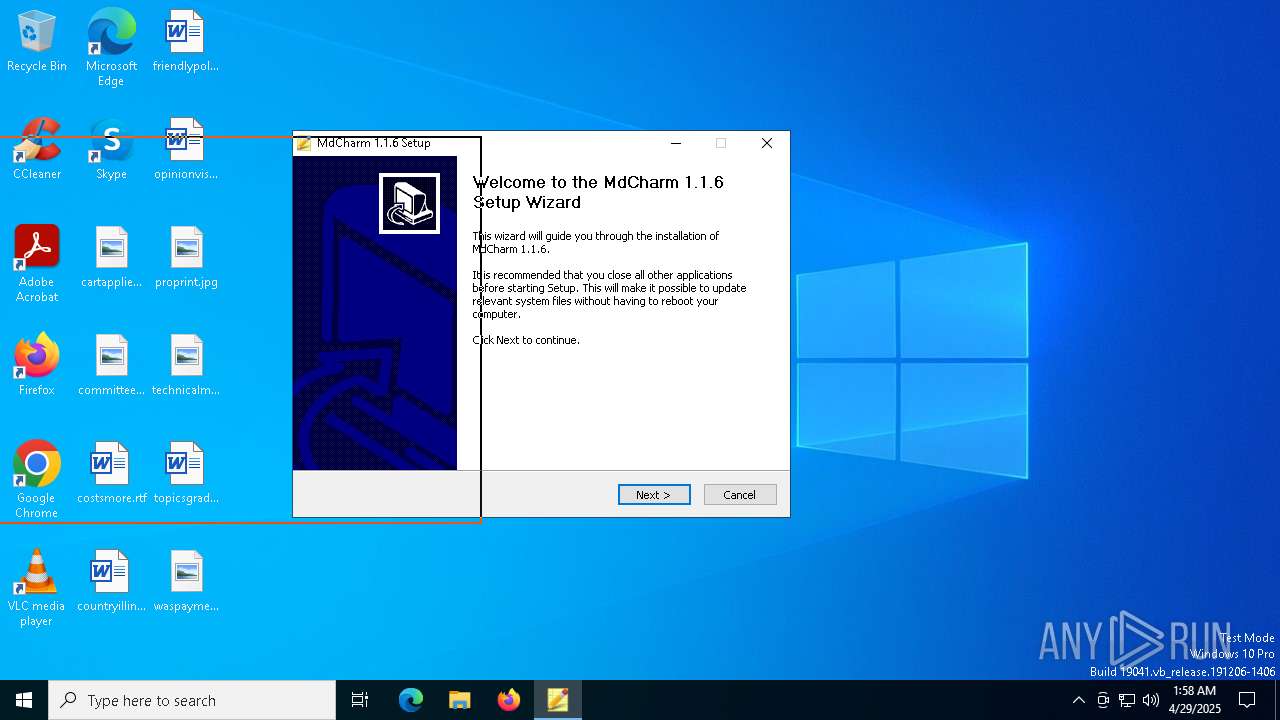Select the cartapplie... image file icon
Viewport: 1280px width, 720px height.
111,258
